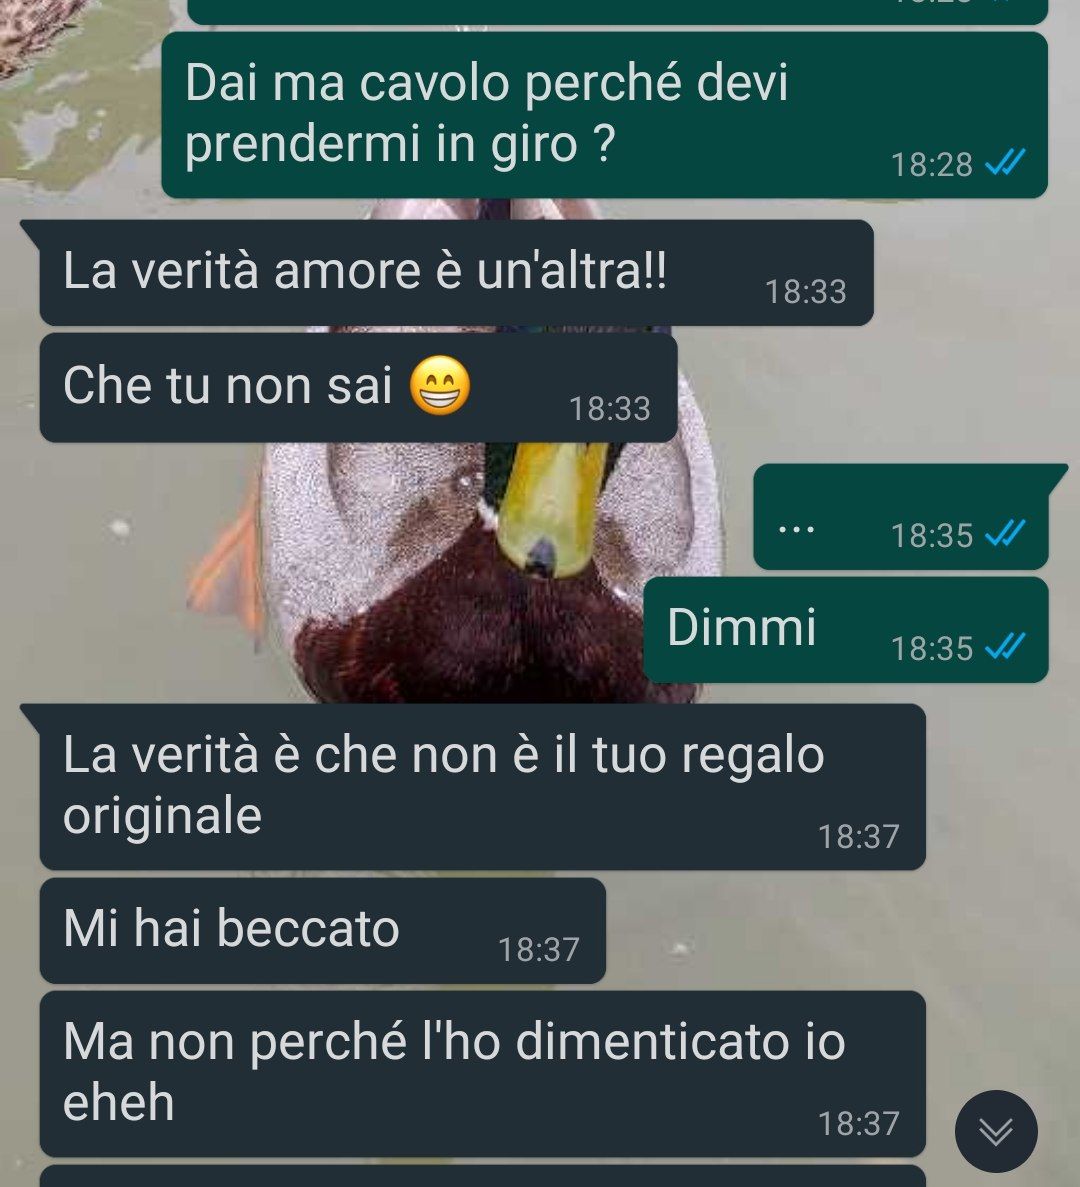Tap the 'Mi hai beccato' message
The image size is (1080, 1187).
(322, 930)
